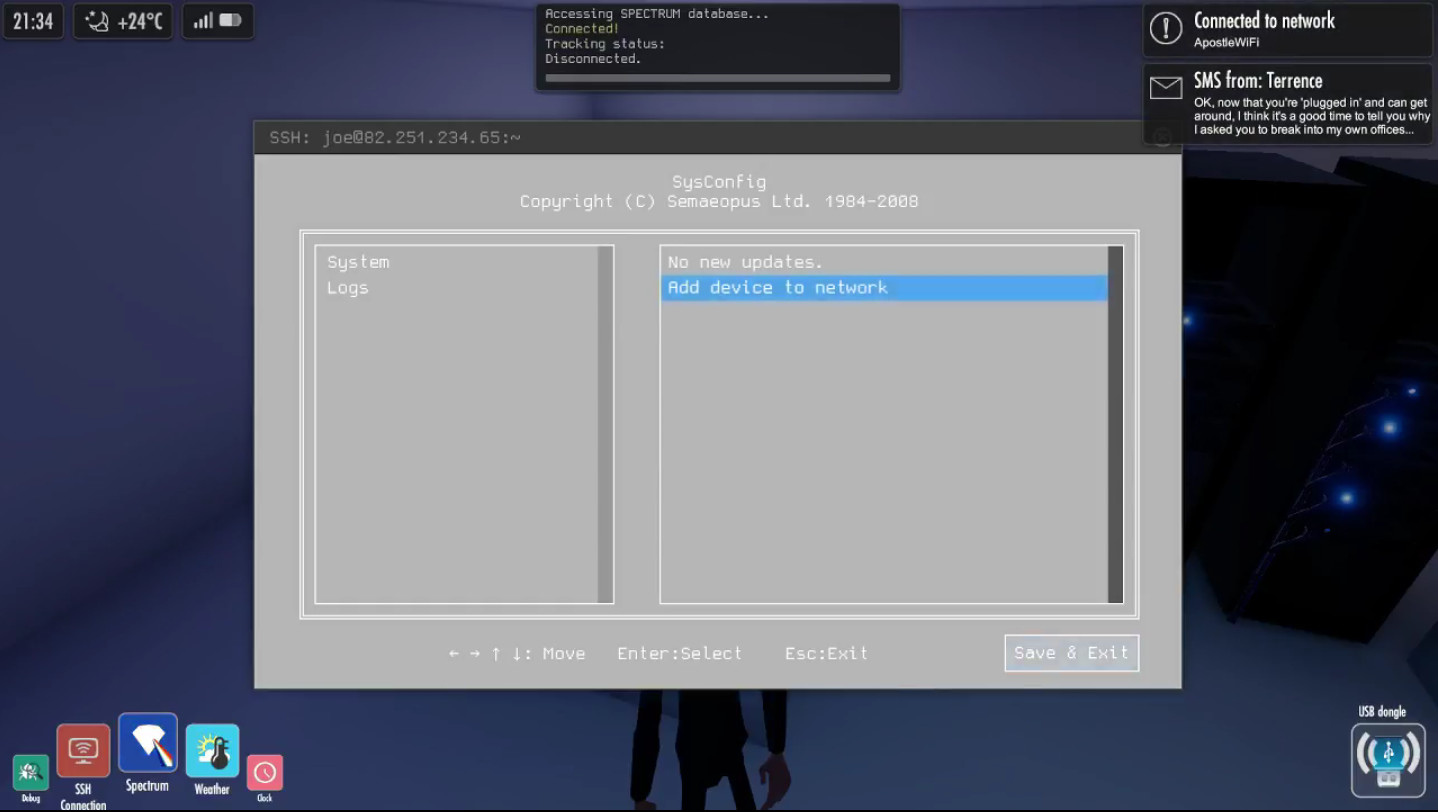Choose 'Add device to network' entry
The image size is (1438, 812).
777,288
